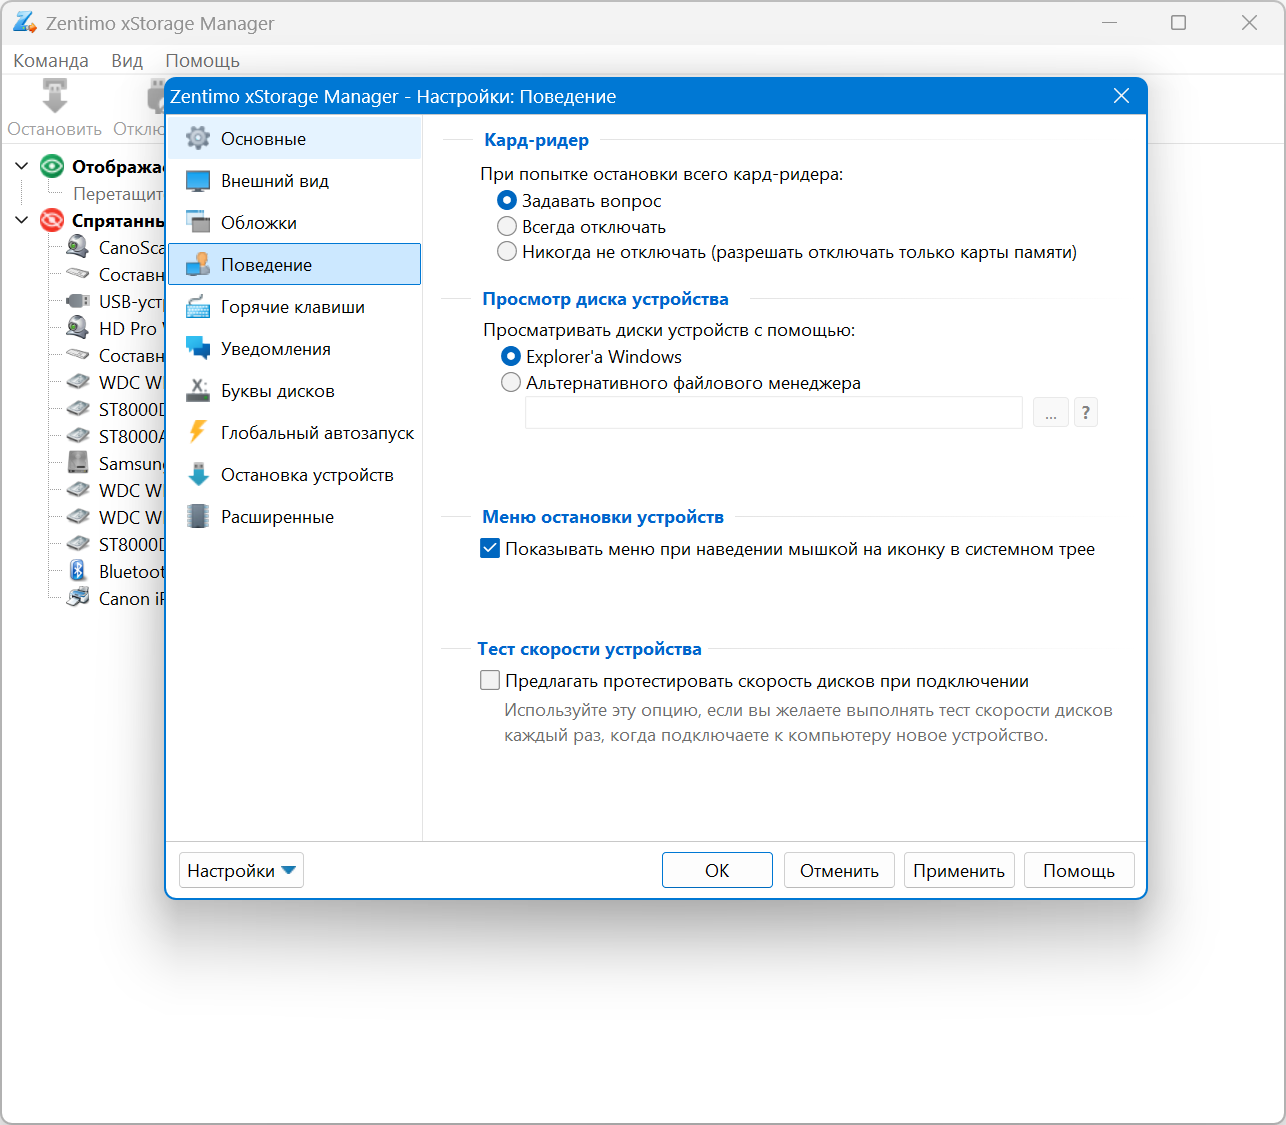Collapse the Спрятанные tree group chevron

(x=22, y=220)
